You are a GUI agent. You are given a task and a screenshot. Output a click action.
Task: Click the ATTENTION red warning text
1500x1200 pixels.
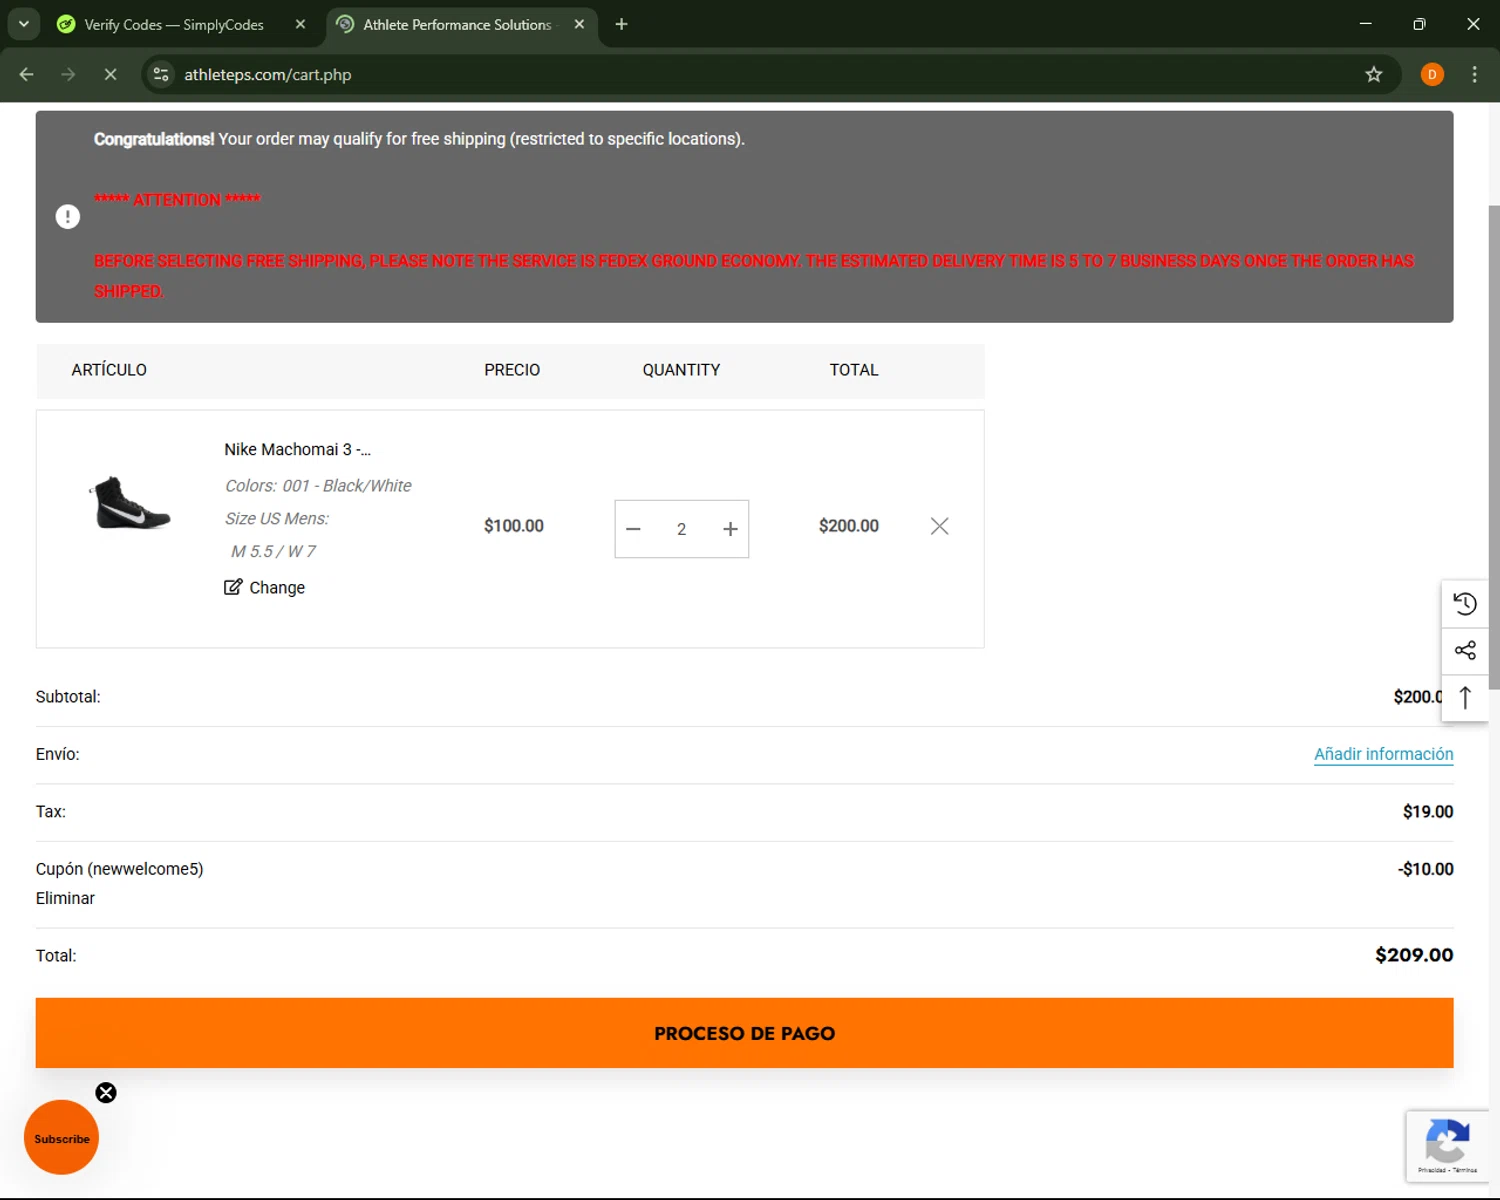(177, 200)
